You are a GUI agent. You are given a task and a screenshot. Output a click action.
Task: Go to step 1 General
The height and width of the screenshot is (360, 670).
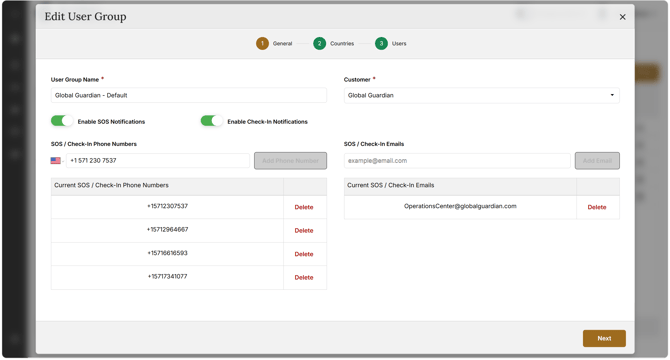[274, 43]
